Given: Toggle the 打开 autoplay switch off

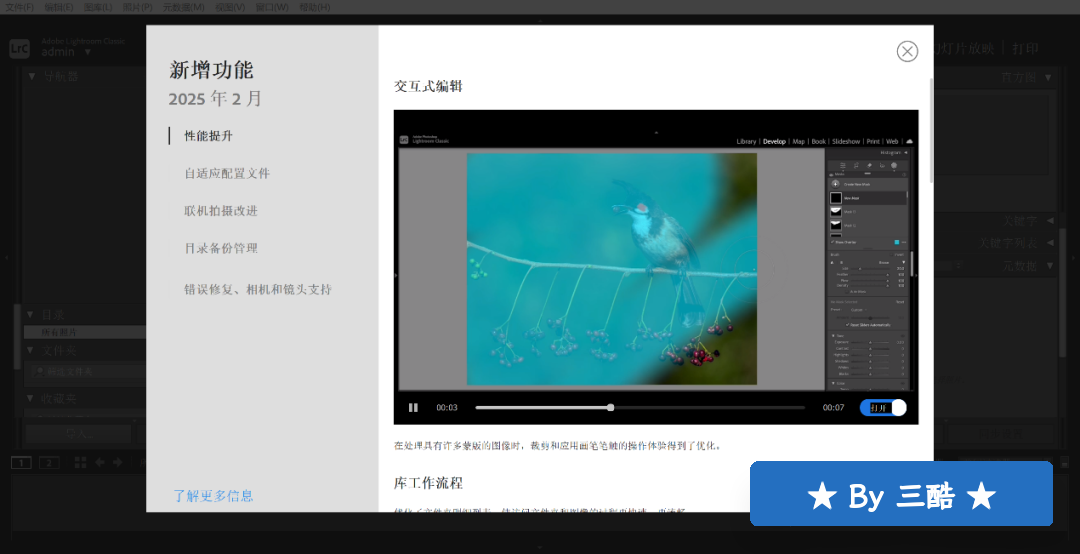Looking at the screenshot, I should [x=883, y=407].
